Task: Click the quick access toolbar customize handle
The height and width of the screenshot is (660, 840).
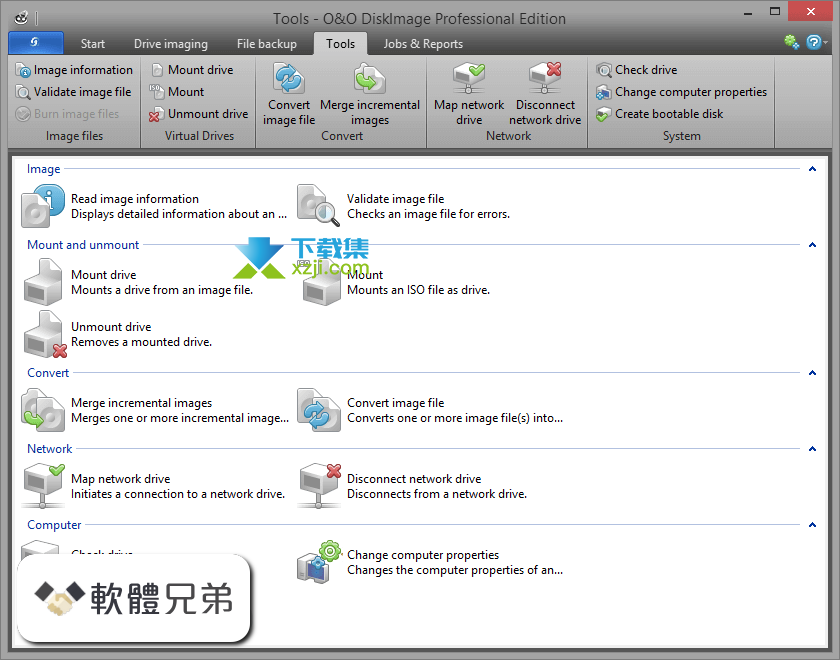Action: pyautogui.click(x=36, y=19)
